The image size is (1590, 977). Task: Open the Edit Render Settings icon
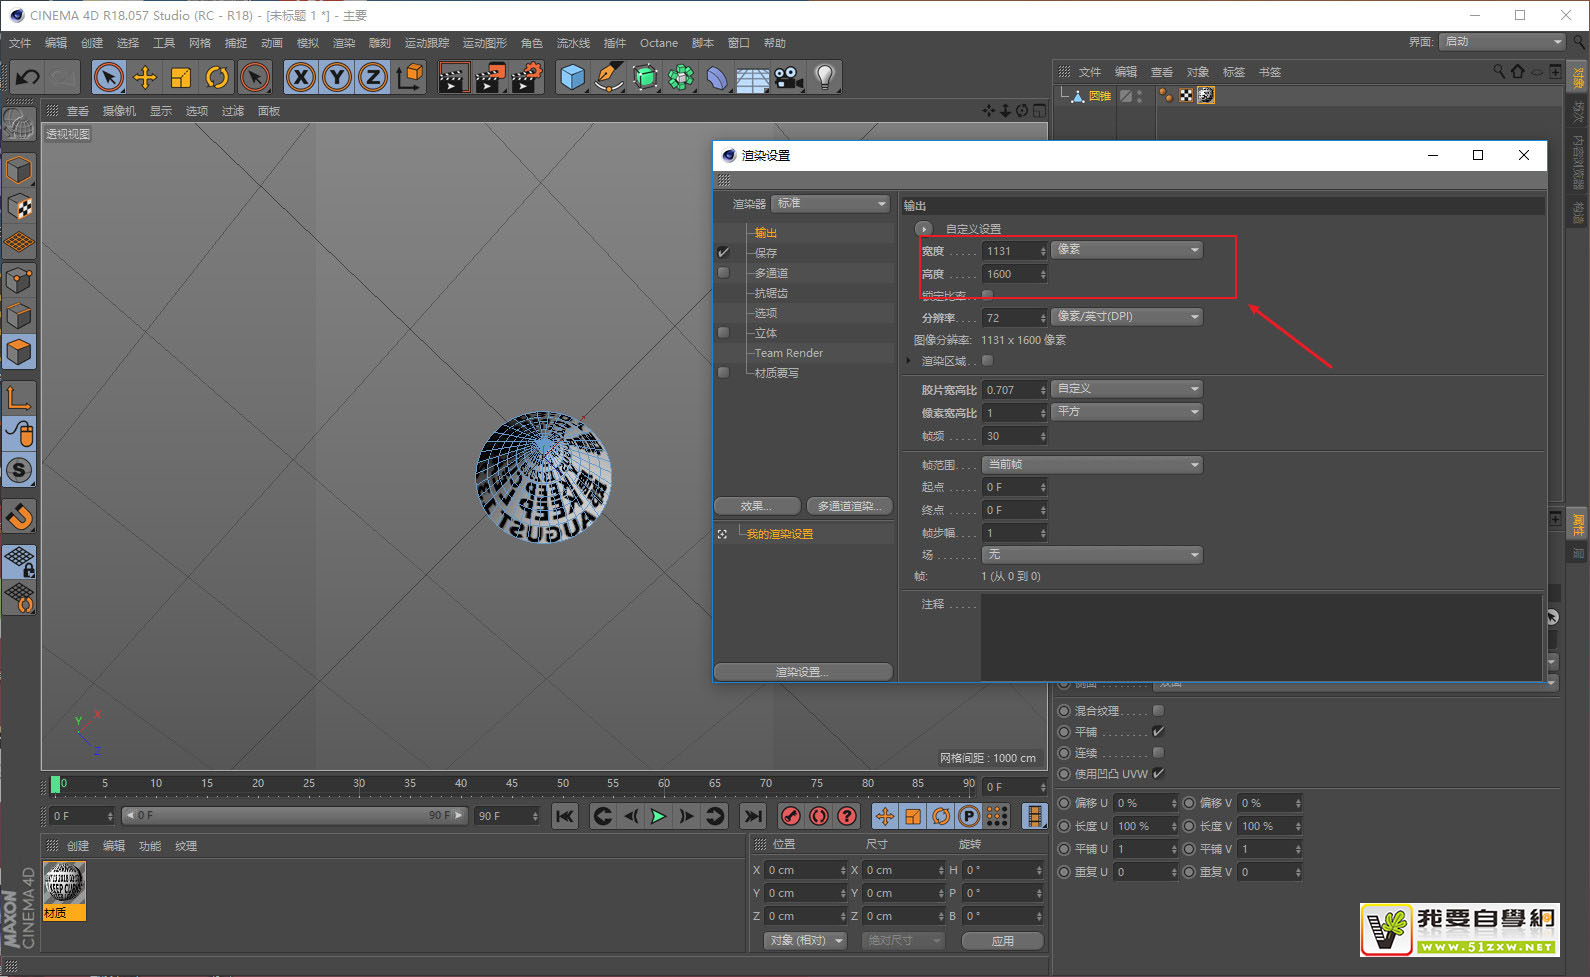click(x=526, y=77)
